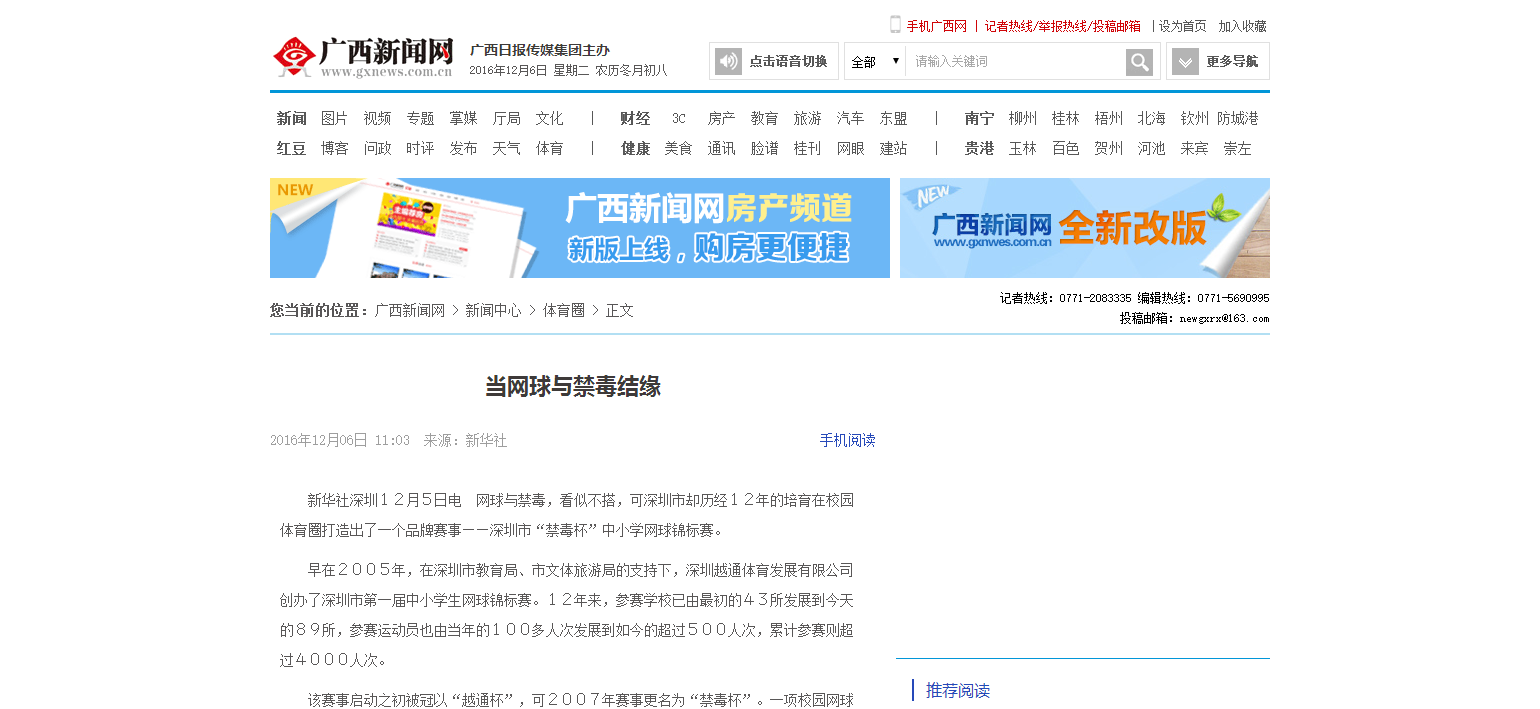Open the 全部 search category dropdown
1540x709 pixels.
(x=875, y=62)
